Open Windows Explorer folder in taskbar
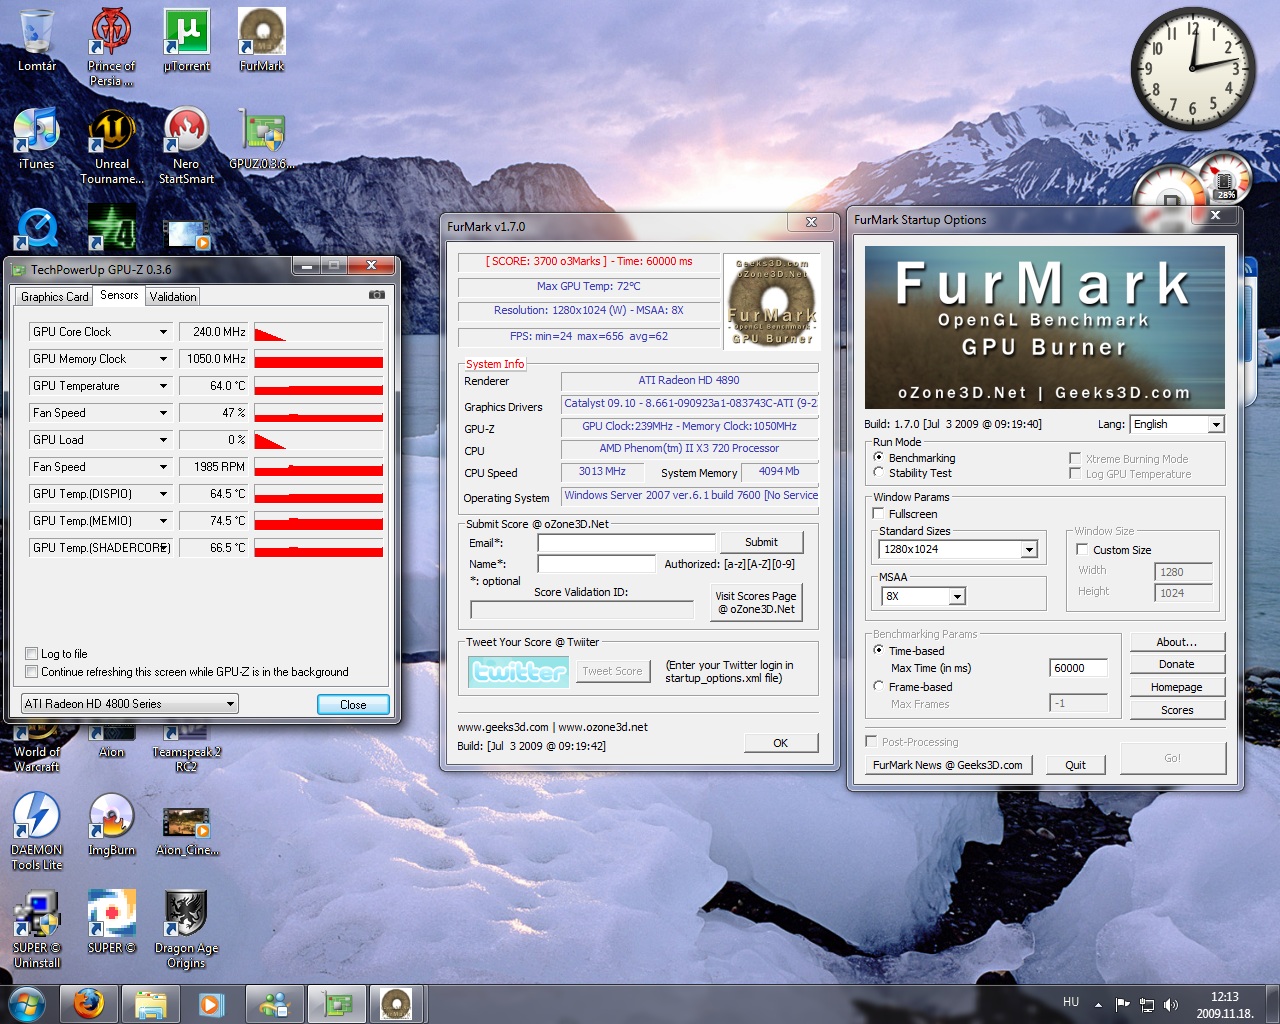 [150, 1003]
